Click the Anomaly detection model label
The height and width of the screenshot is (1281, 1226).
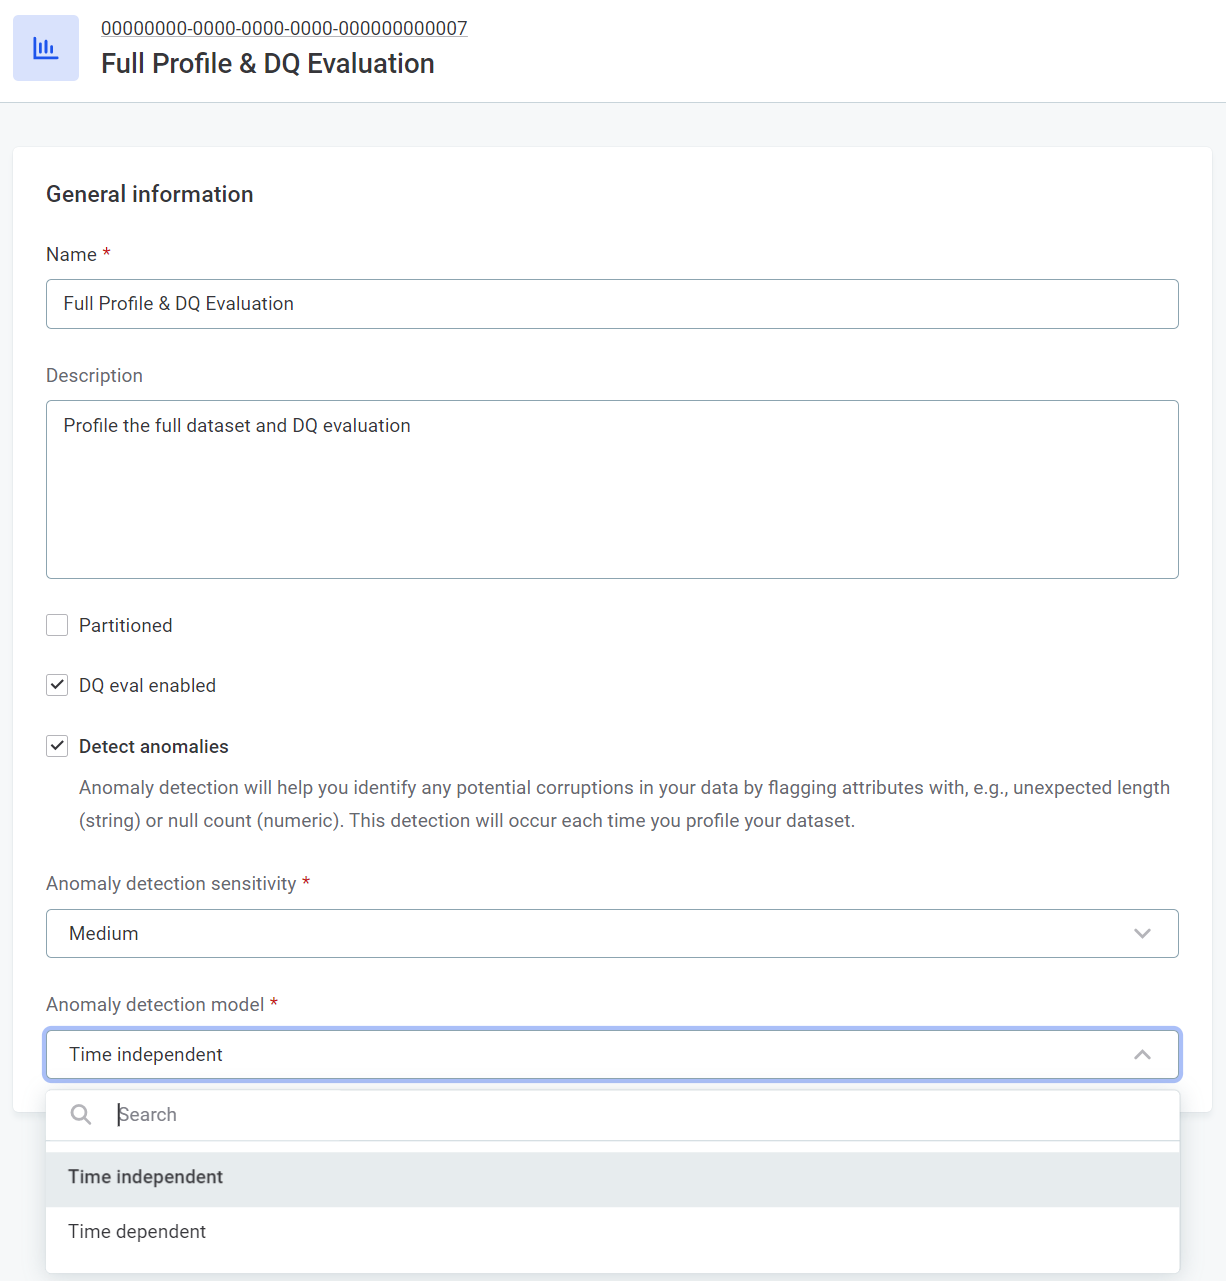coord(154,1004)
